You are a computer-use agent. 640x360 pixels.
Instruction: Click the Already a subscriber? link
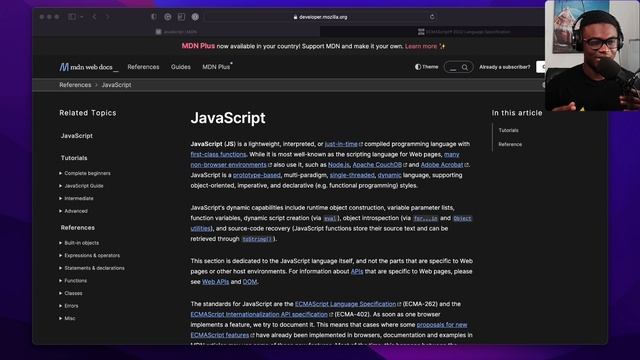pos(504,67)
